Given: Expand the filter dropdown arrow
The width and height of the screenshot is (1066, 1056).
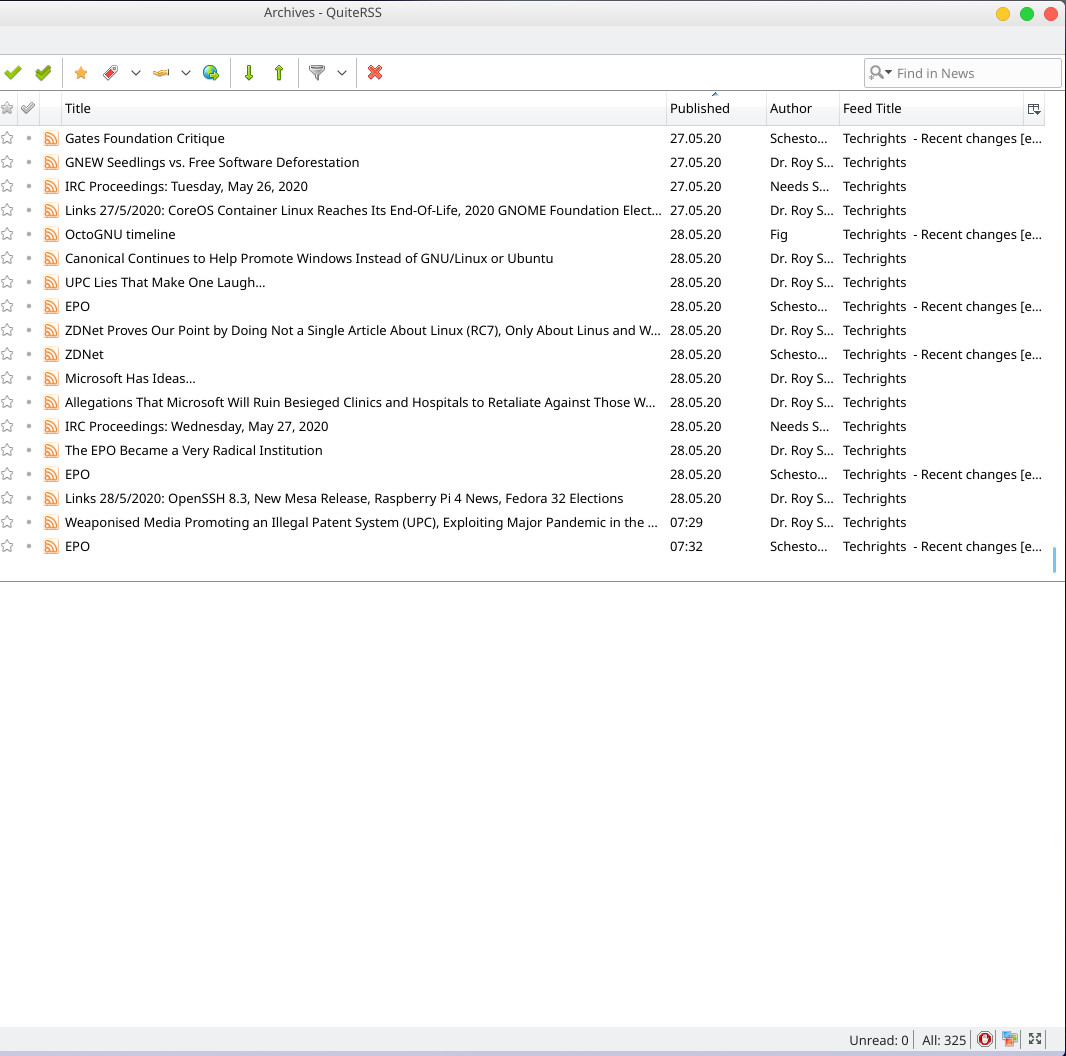Looking at the screenshot, I should pos(342,73).
